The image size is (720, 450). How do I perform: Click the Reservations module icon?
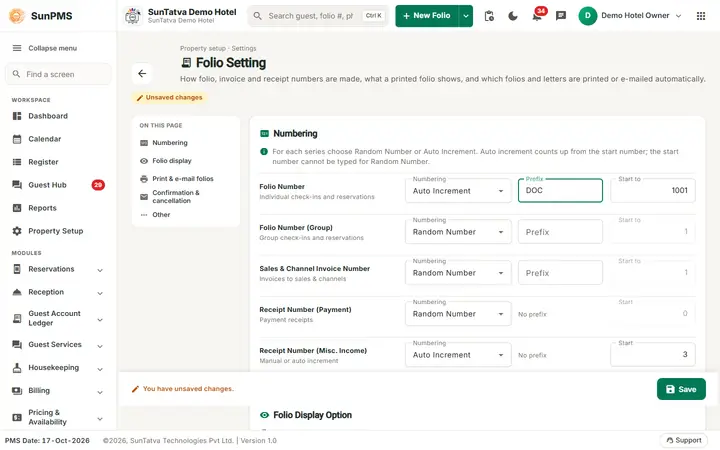coord(17,269)
